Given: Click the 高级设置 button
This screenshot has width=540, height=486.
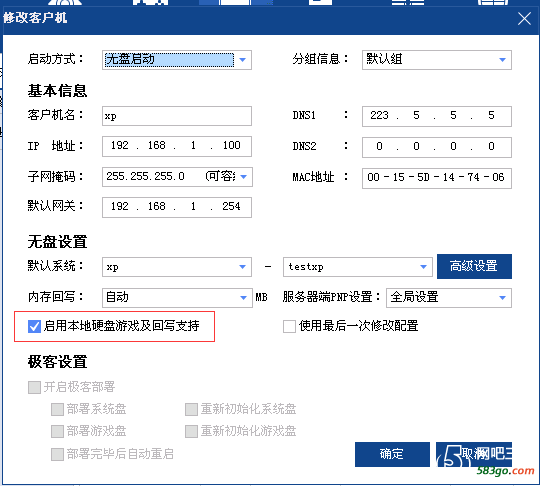Looking at the screenshot, I should tap(474, 266).
